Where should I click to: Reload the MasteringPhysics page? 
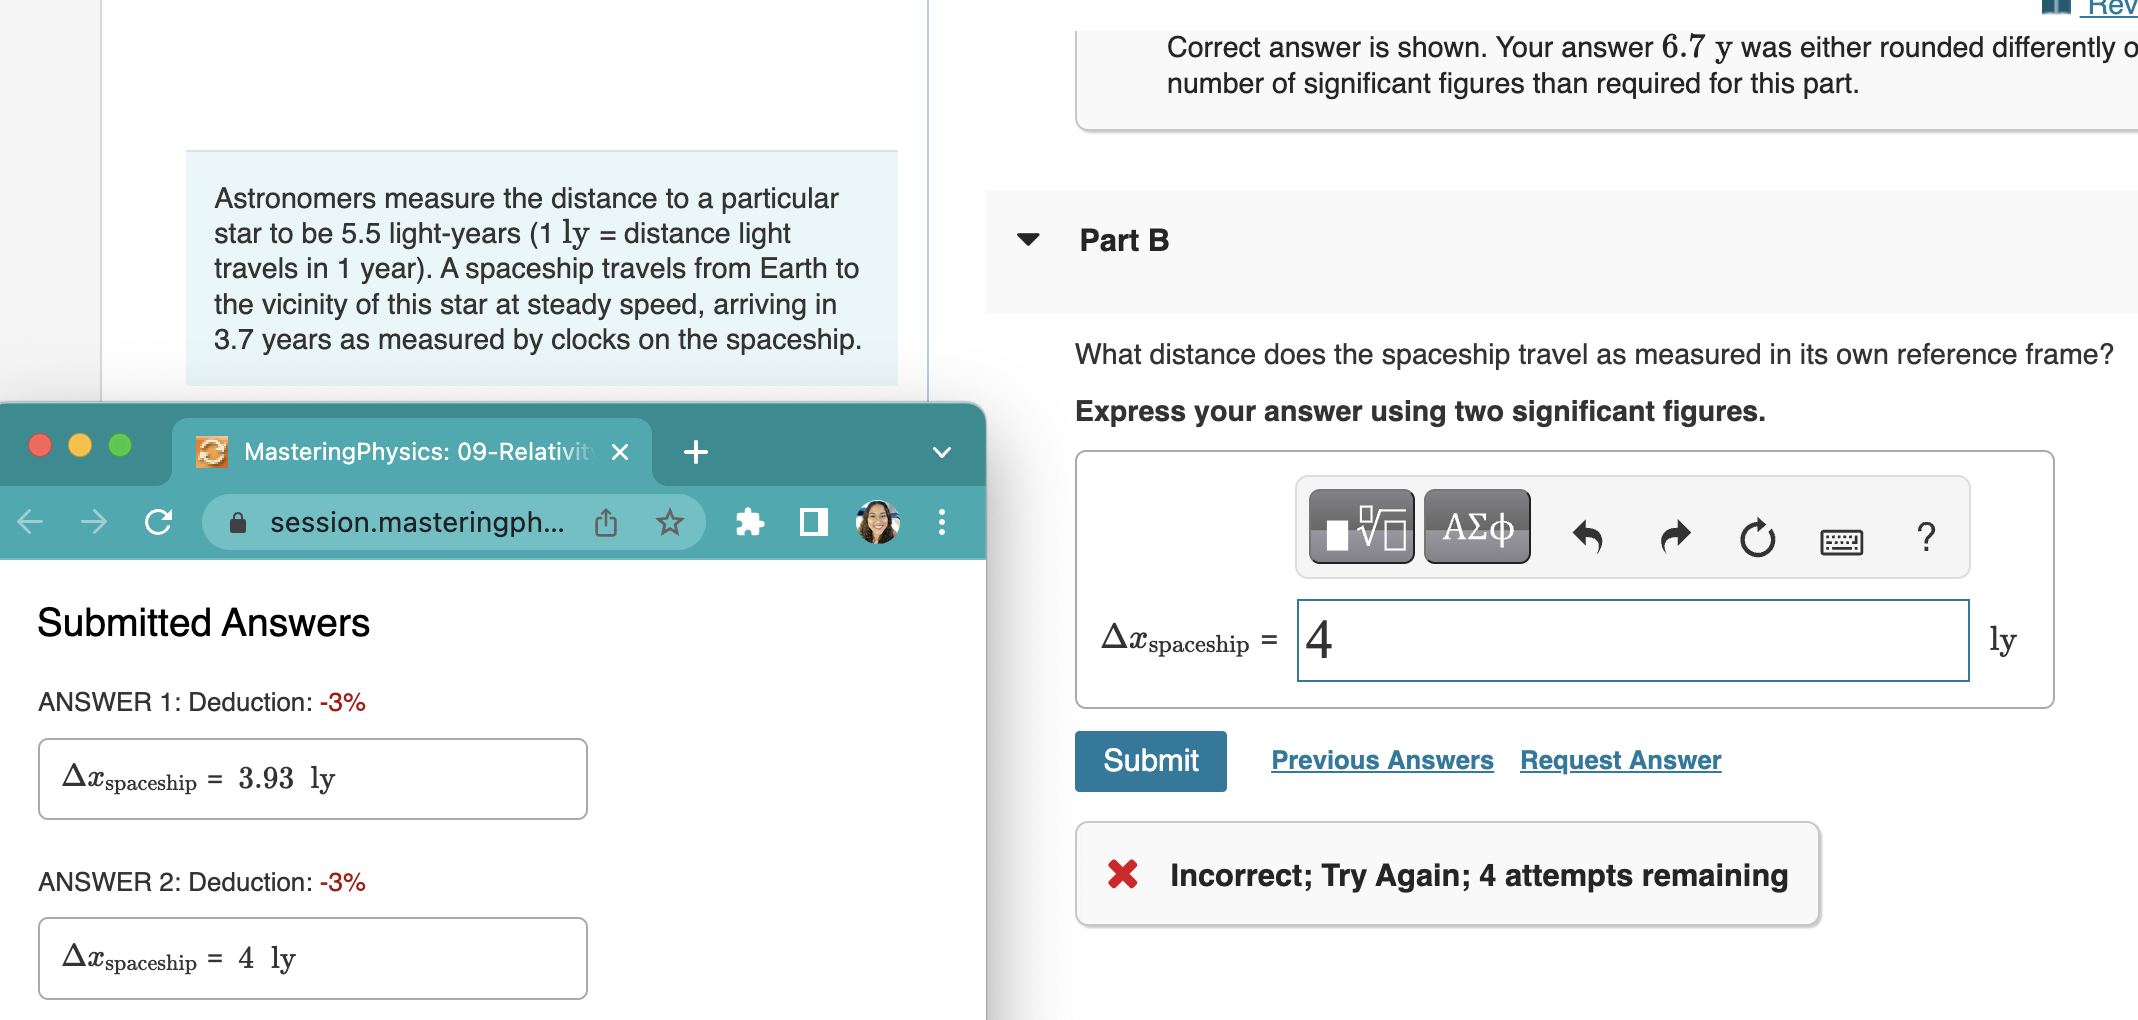coord(159,522)
